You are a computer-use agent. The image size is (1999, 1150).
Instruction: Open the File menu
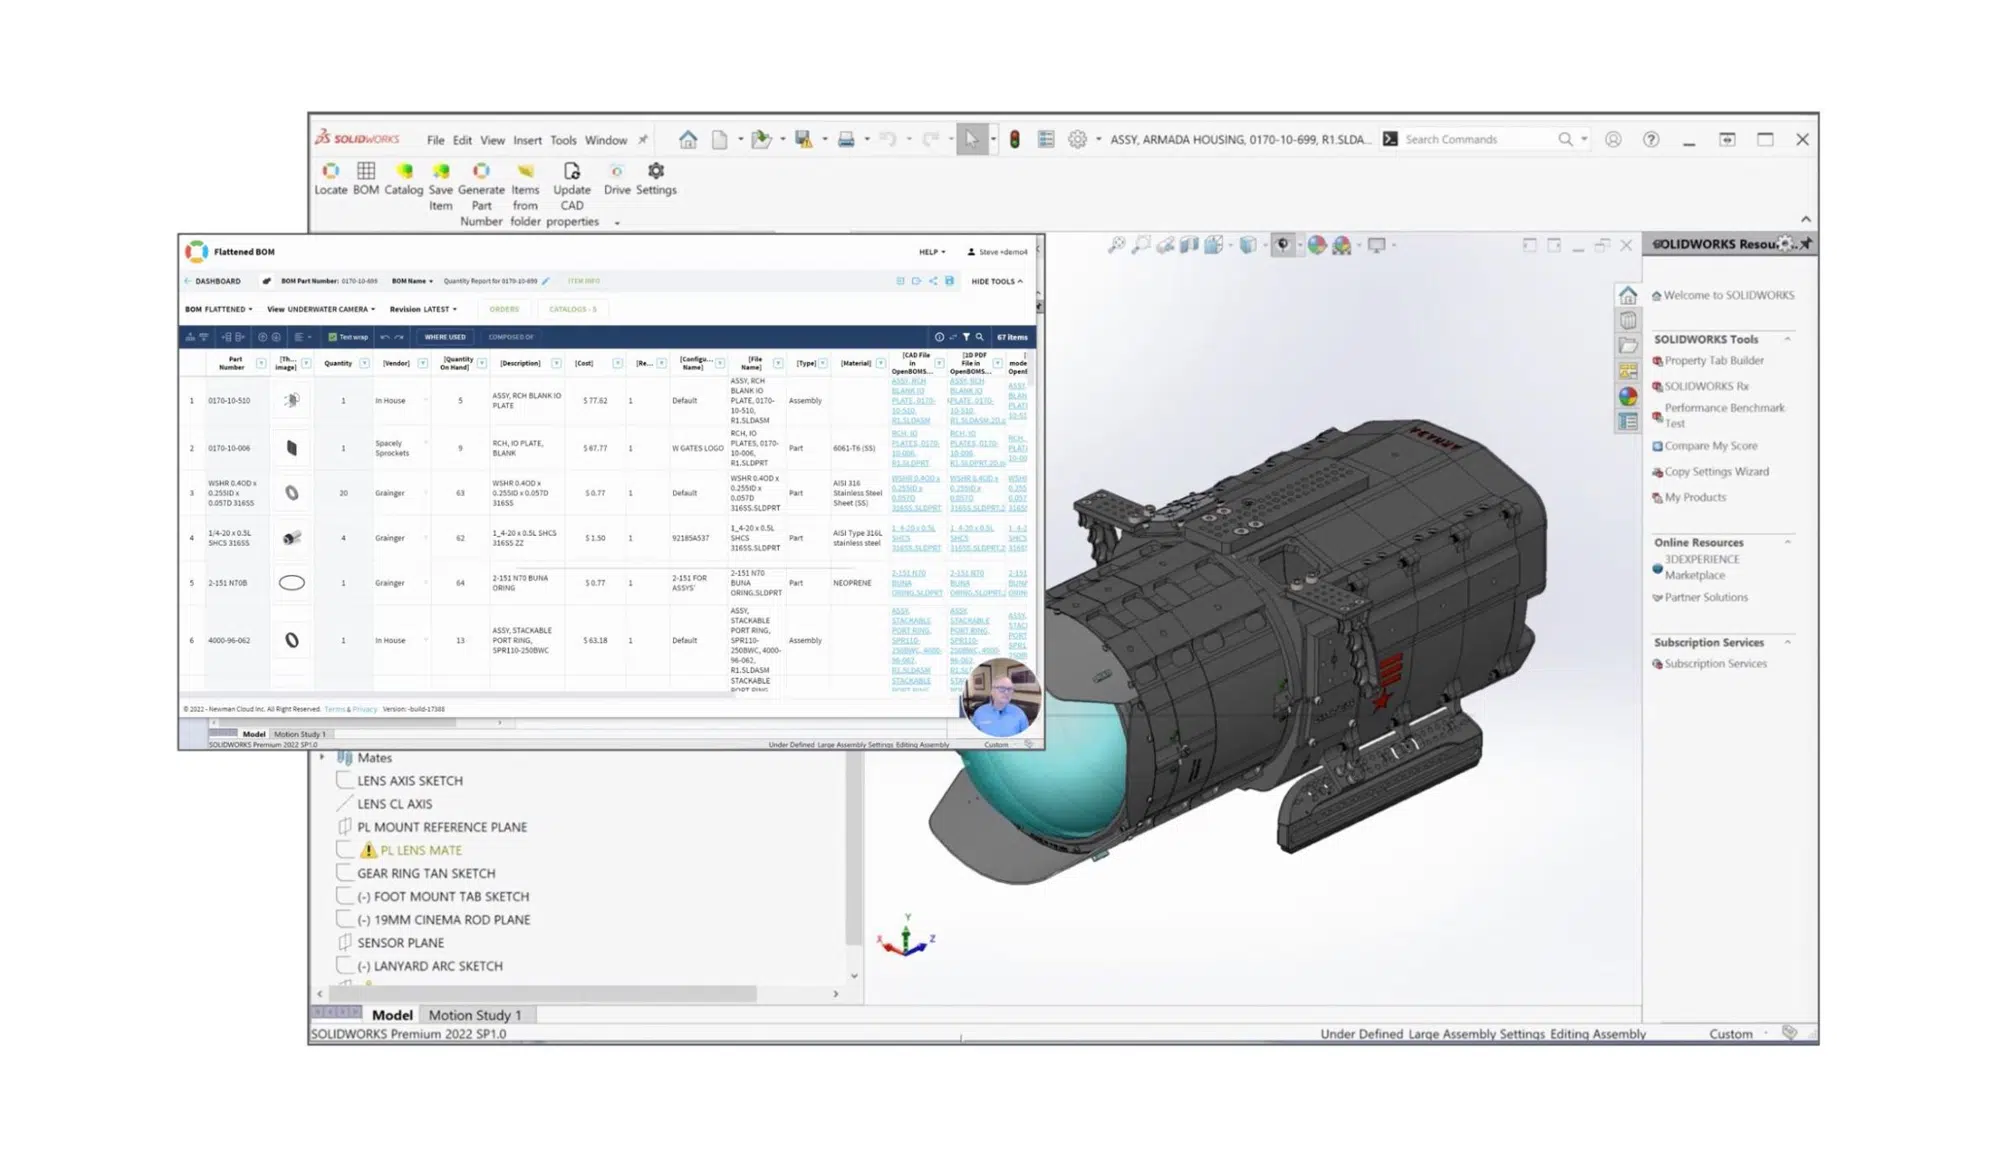pyautogui.click(x=435, y=140)
